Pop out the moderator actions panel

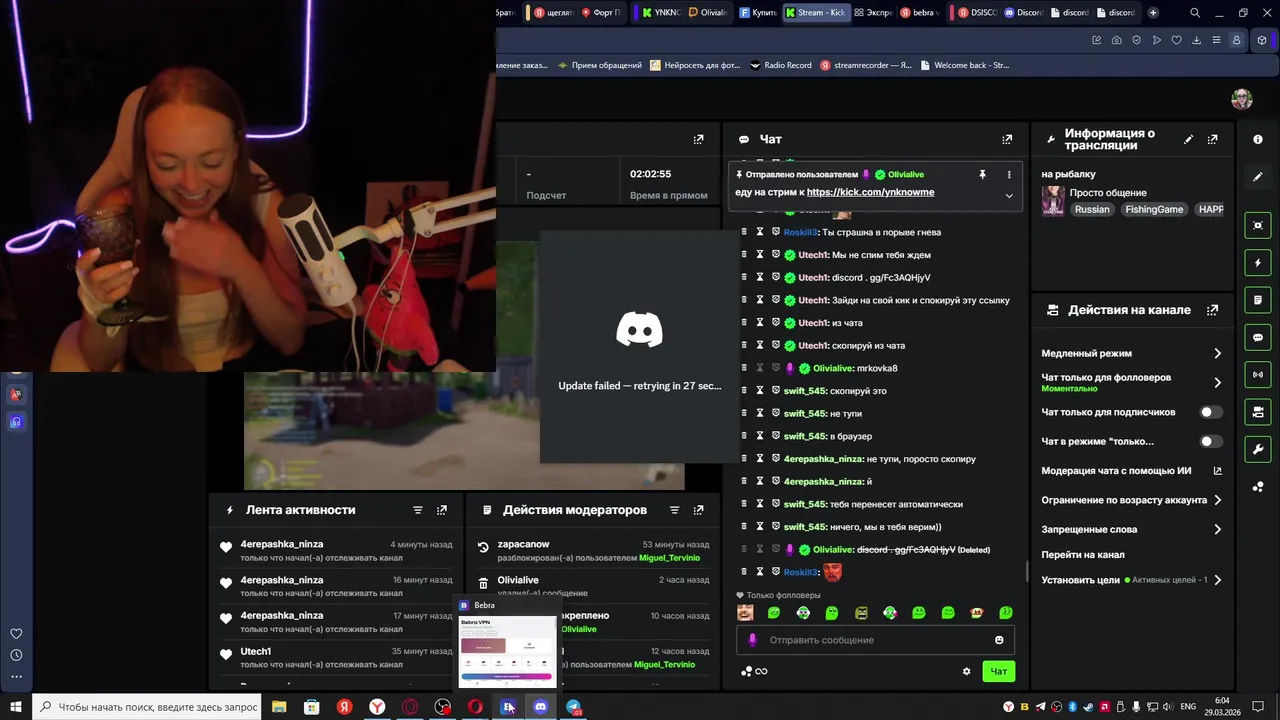pyautogui.click(x=698, y=510)
